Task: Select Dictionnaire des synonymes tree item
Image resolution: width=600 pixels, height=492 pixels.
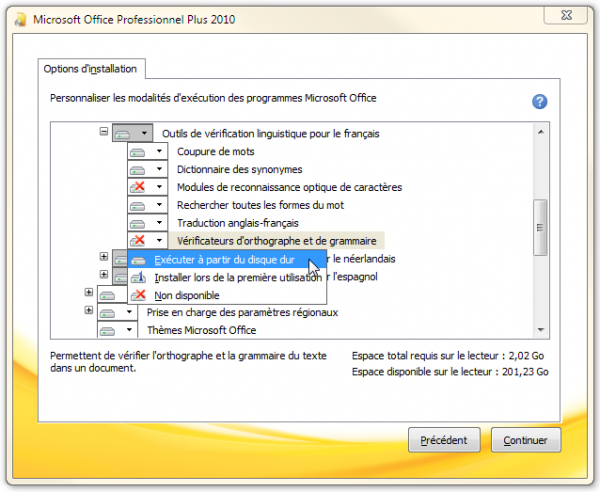Action: click(x=240, y=169)
